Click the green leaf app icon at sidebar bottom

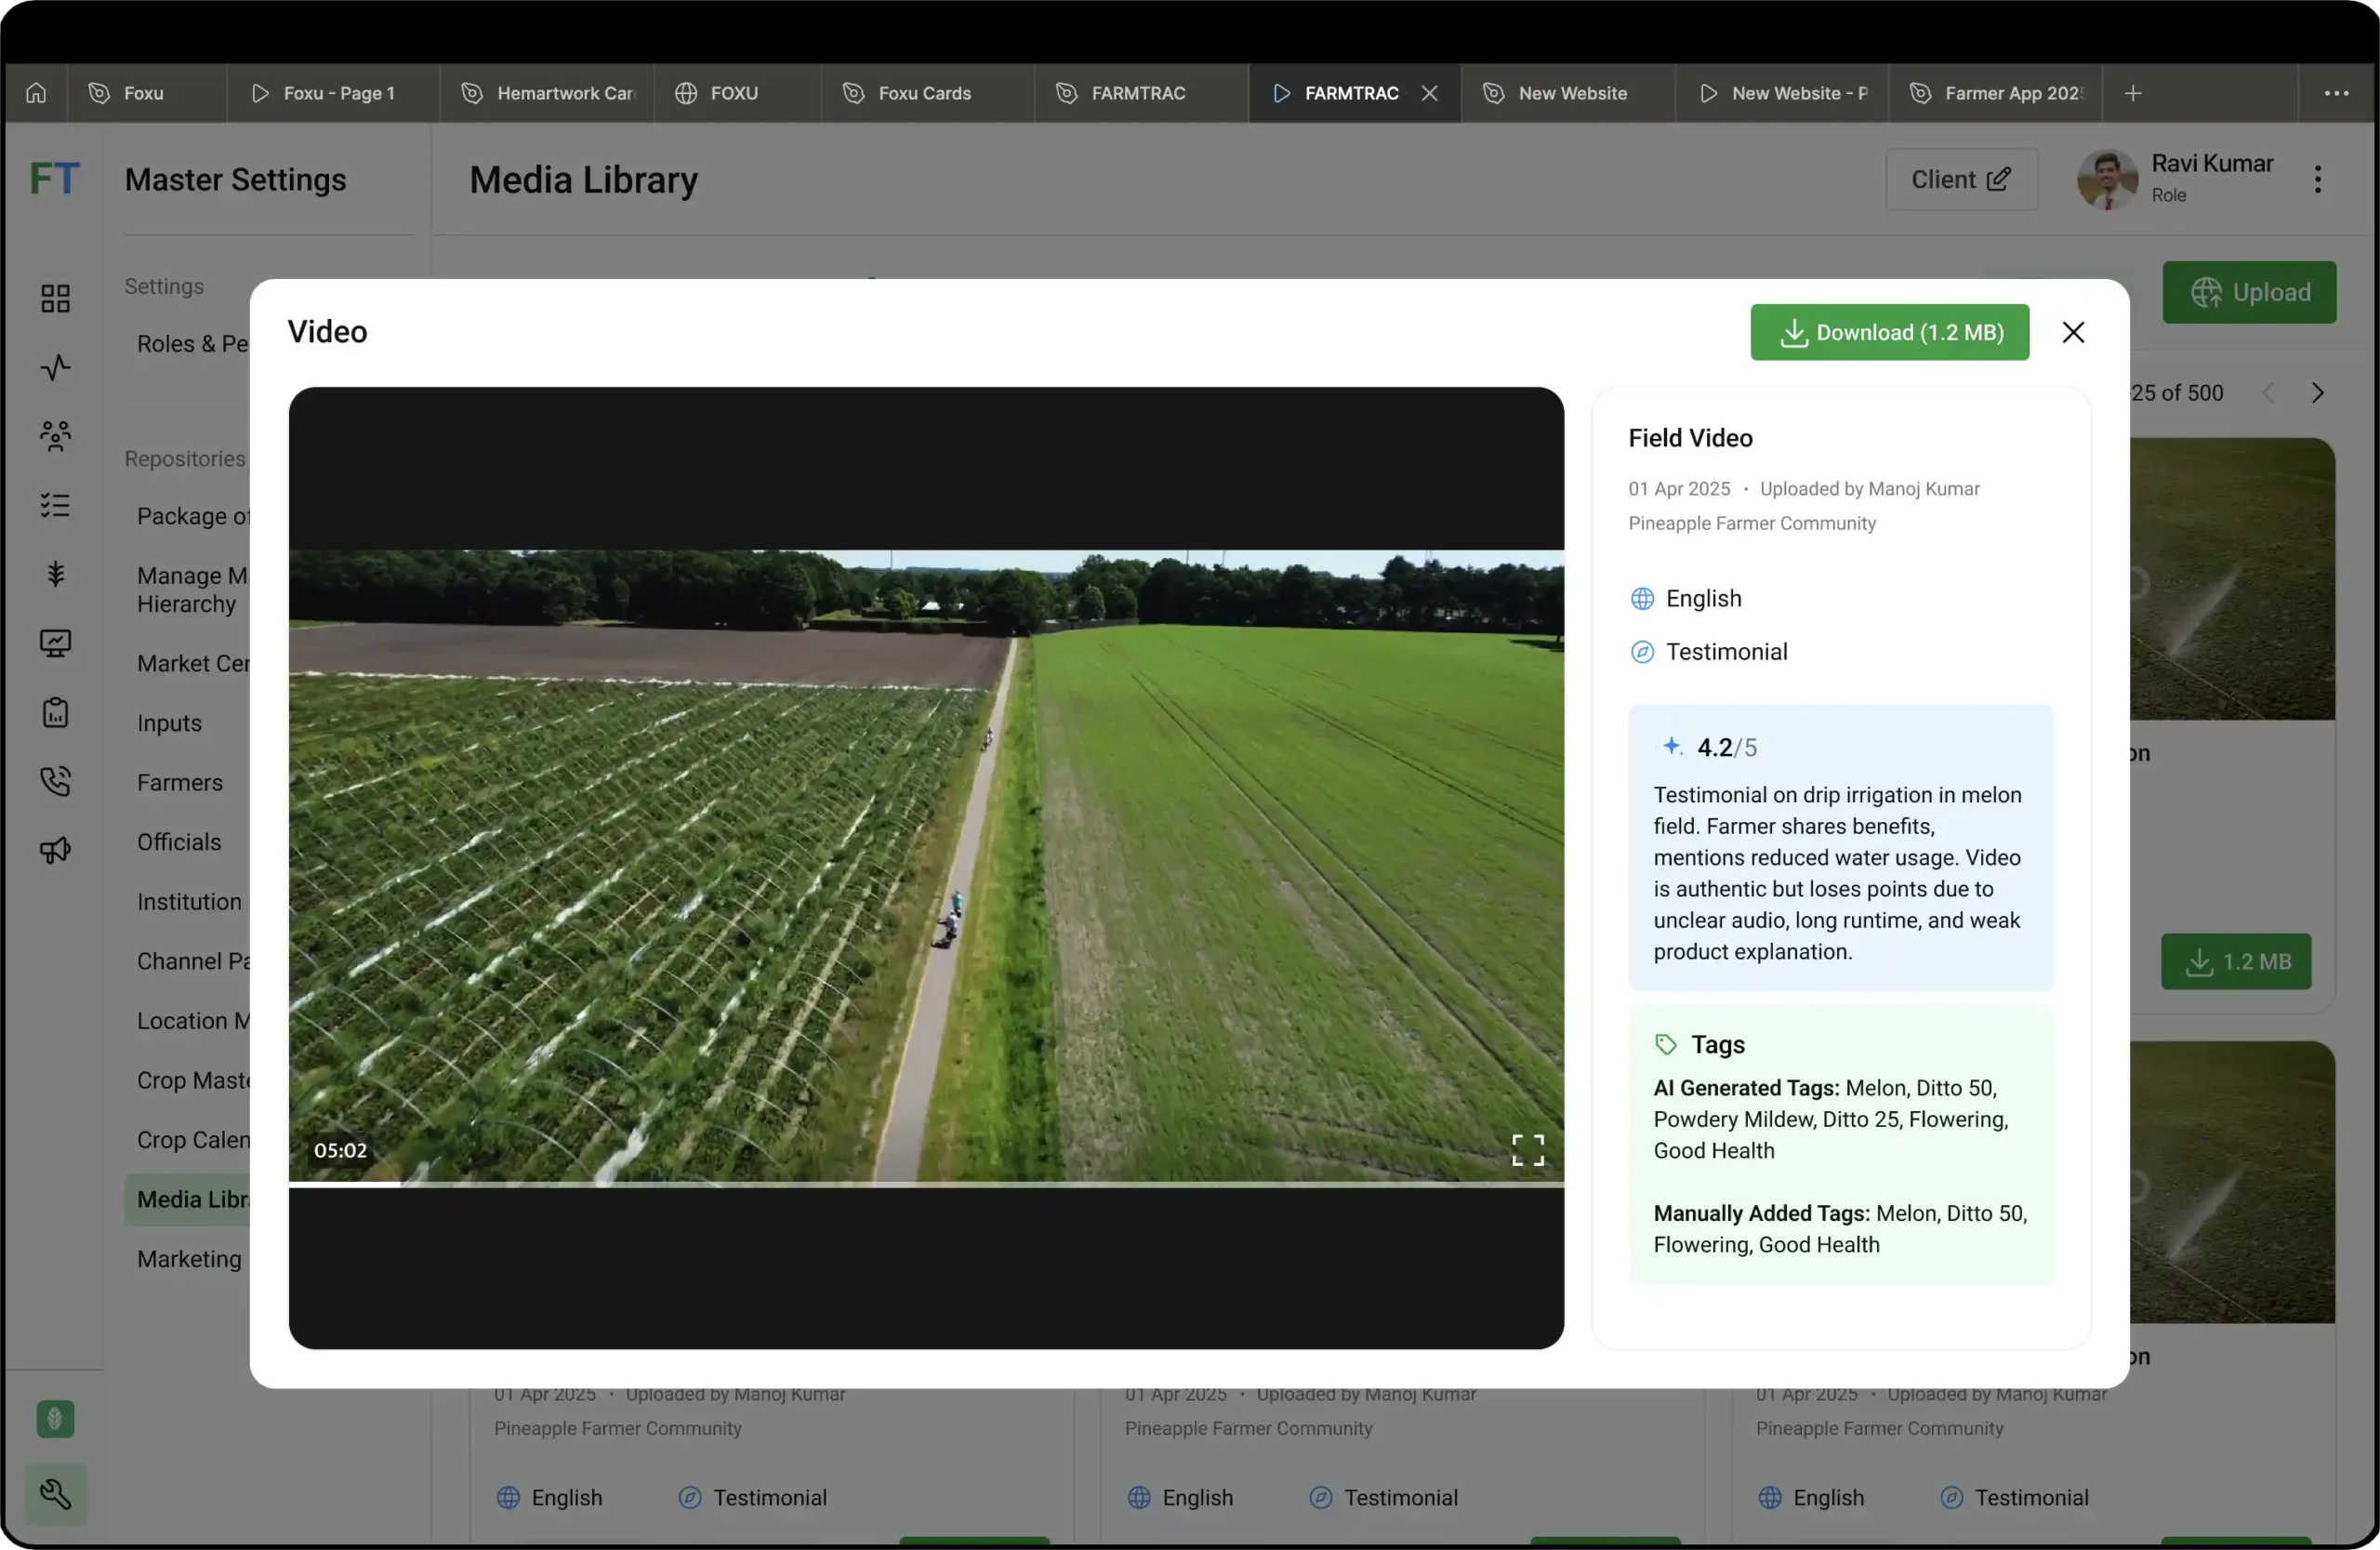click(x=55, y=1419)
